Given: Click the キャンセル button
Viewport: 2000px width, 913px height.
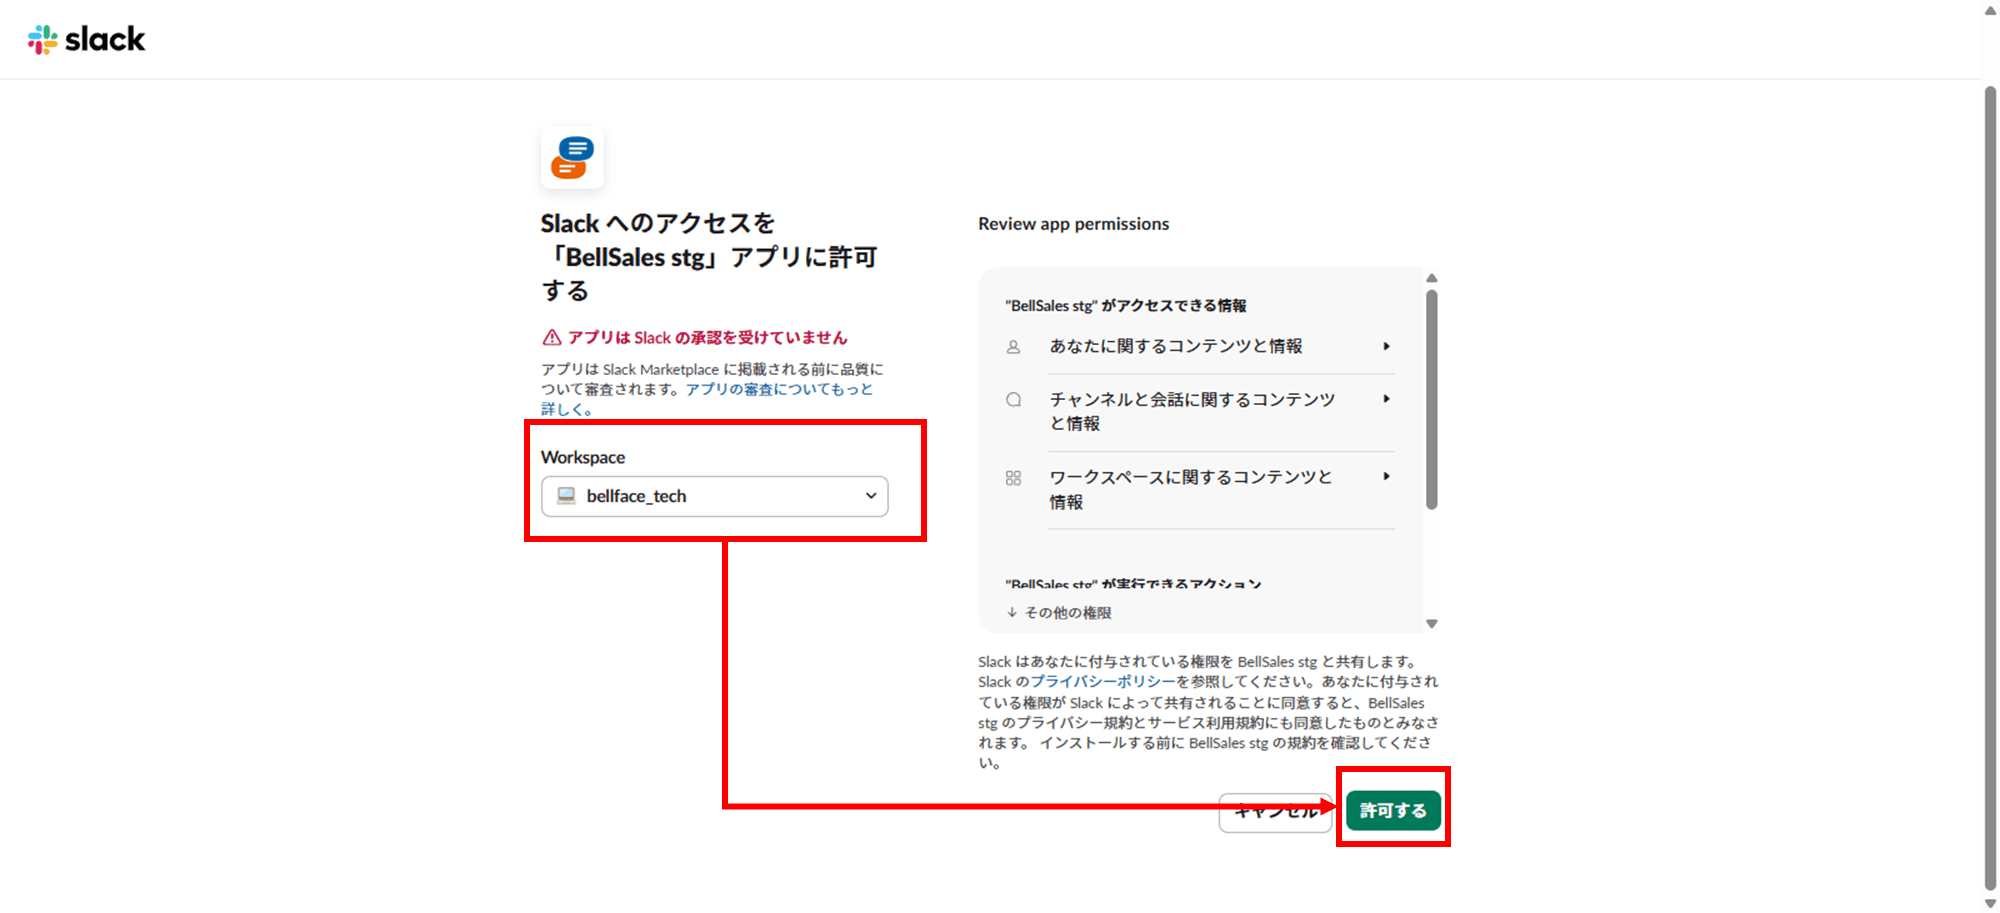Looking at the screenshot, I should [x=1274, y=812].
